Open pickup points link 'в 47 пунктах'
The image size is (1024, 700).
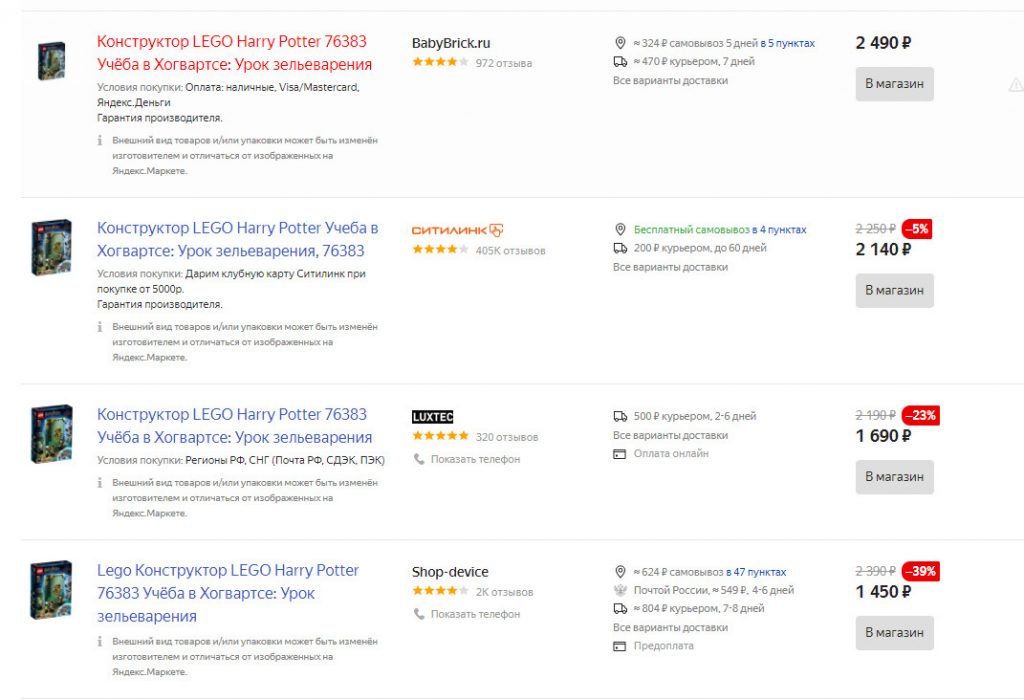(x=756, y=572)
